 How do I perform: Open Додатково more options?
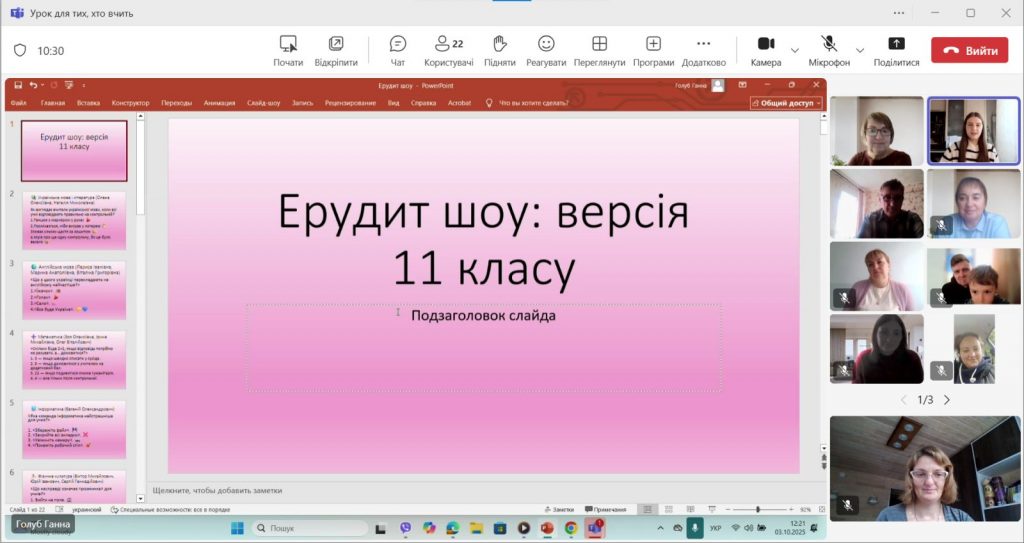(703, 50)
